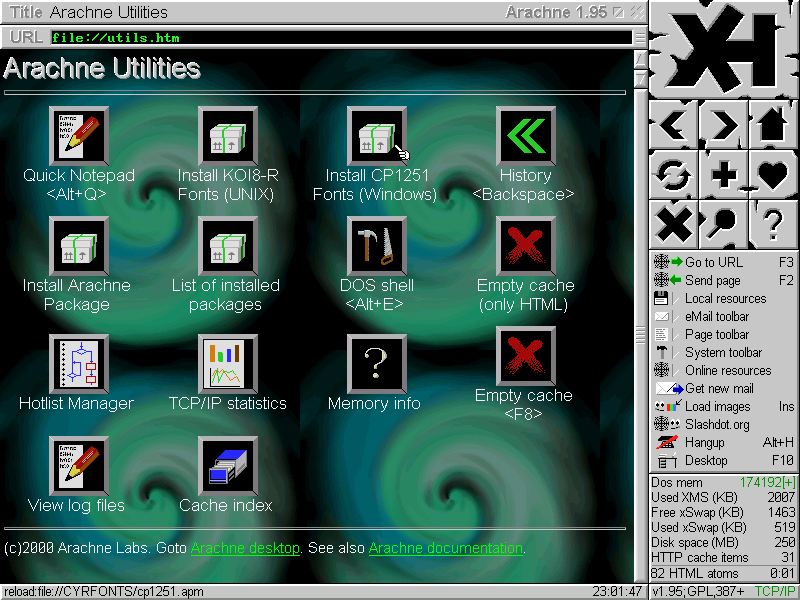
Task: Click Empty cache (only HTML) red X icon
Action: (526, 246)
